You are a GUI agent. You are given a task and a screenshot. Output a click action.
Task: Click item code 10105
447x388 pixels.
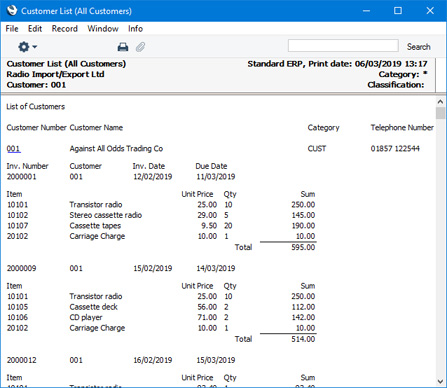[18, 307]
